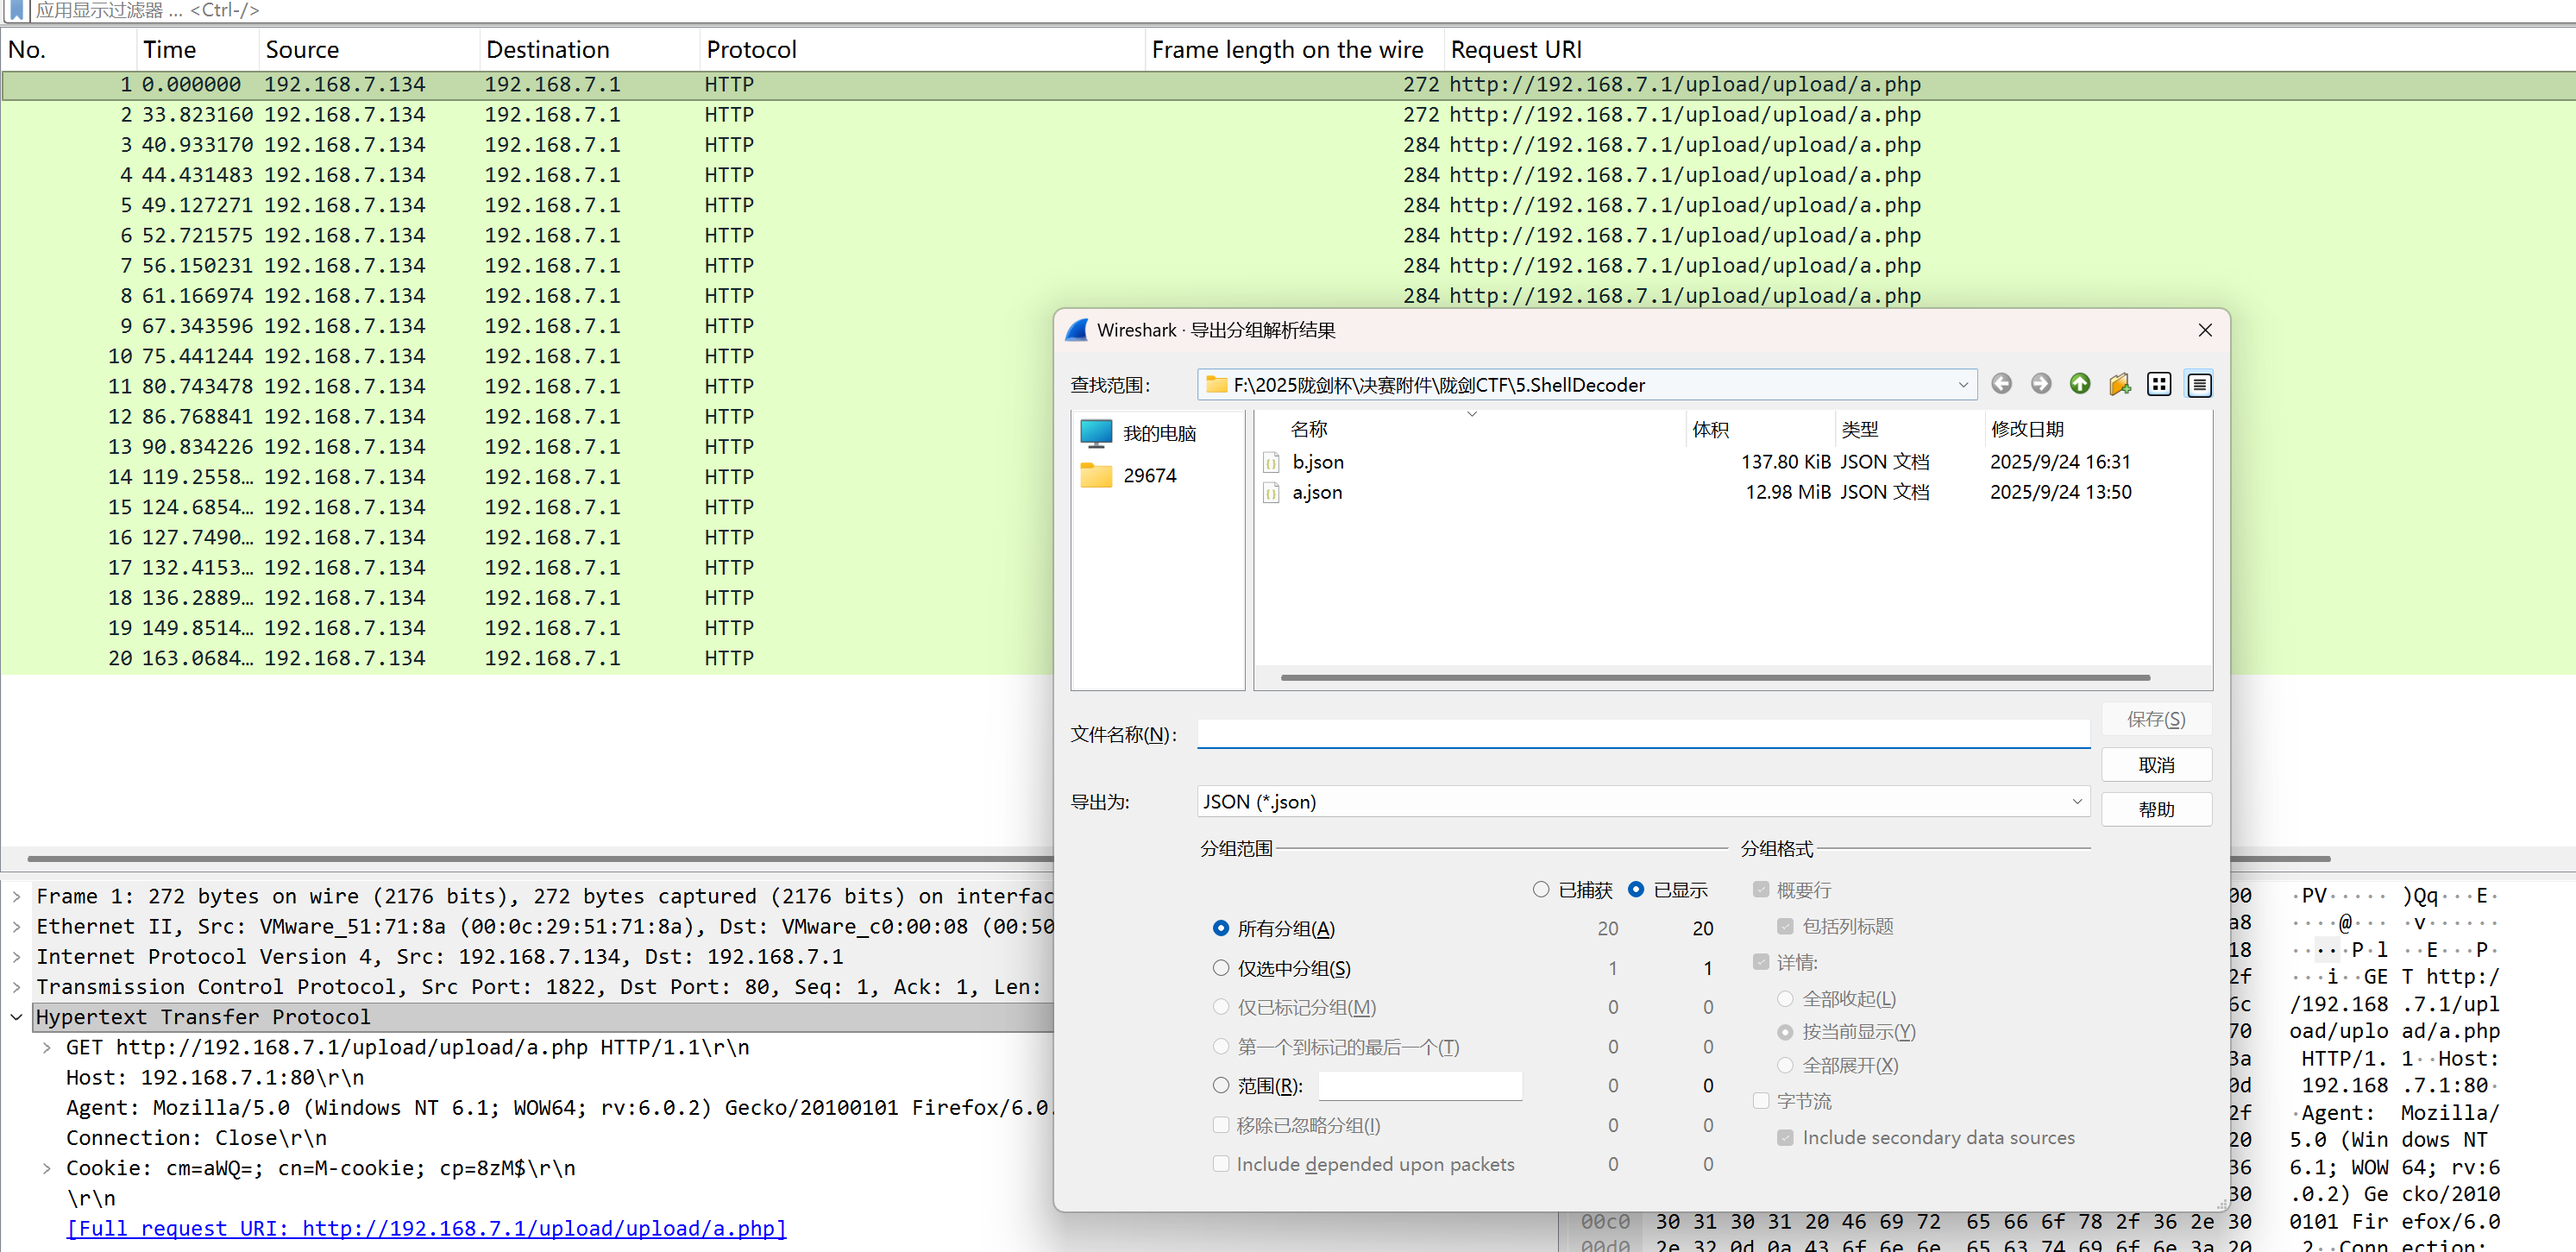Viewport: 2576px width, 1252px height.
Task: Go to parent directory icon
Action: point(2080,384)
